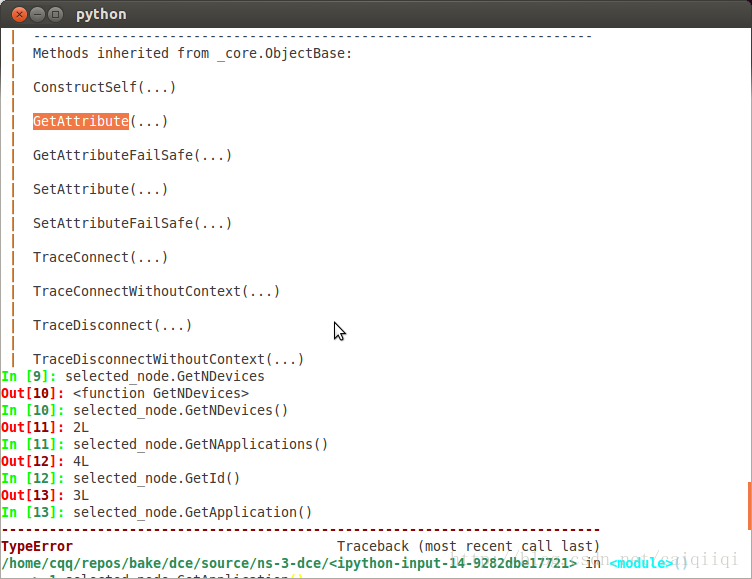Click the /home/cqq/repos/bake/dce file path
Viewport: 752px width, 579px height.
point(289,563)
